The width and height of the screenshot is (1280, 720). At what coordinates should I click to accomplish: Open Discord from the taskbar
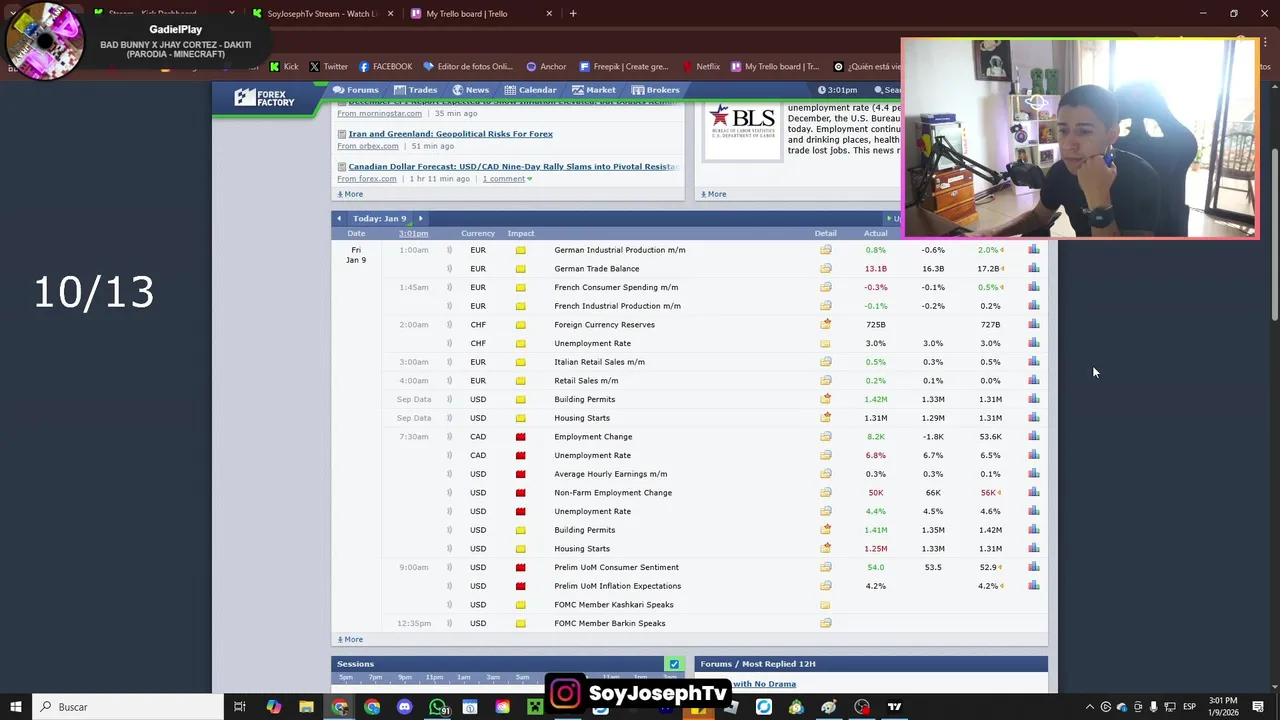tap(404, 707)
